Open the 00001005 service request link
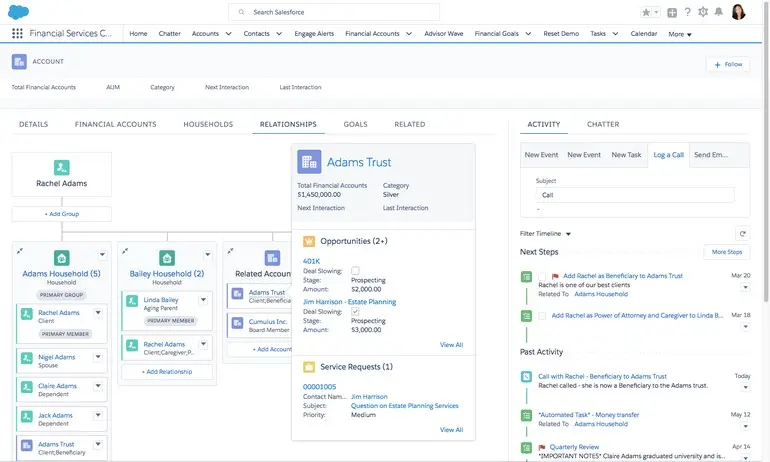 [x=320, y=386]
